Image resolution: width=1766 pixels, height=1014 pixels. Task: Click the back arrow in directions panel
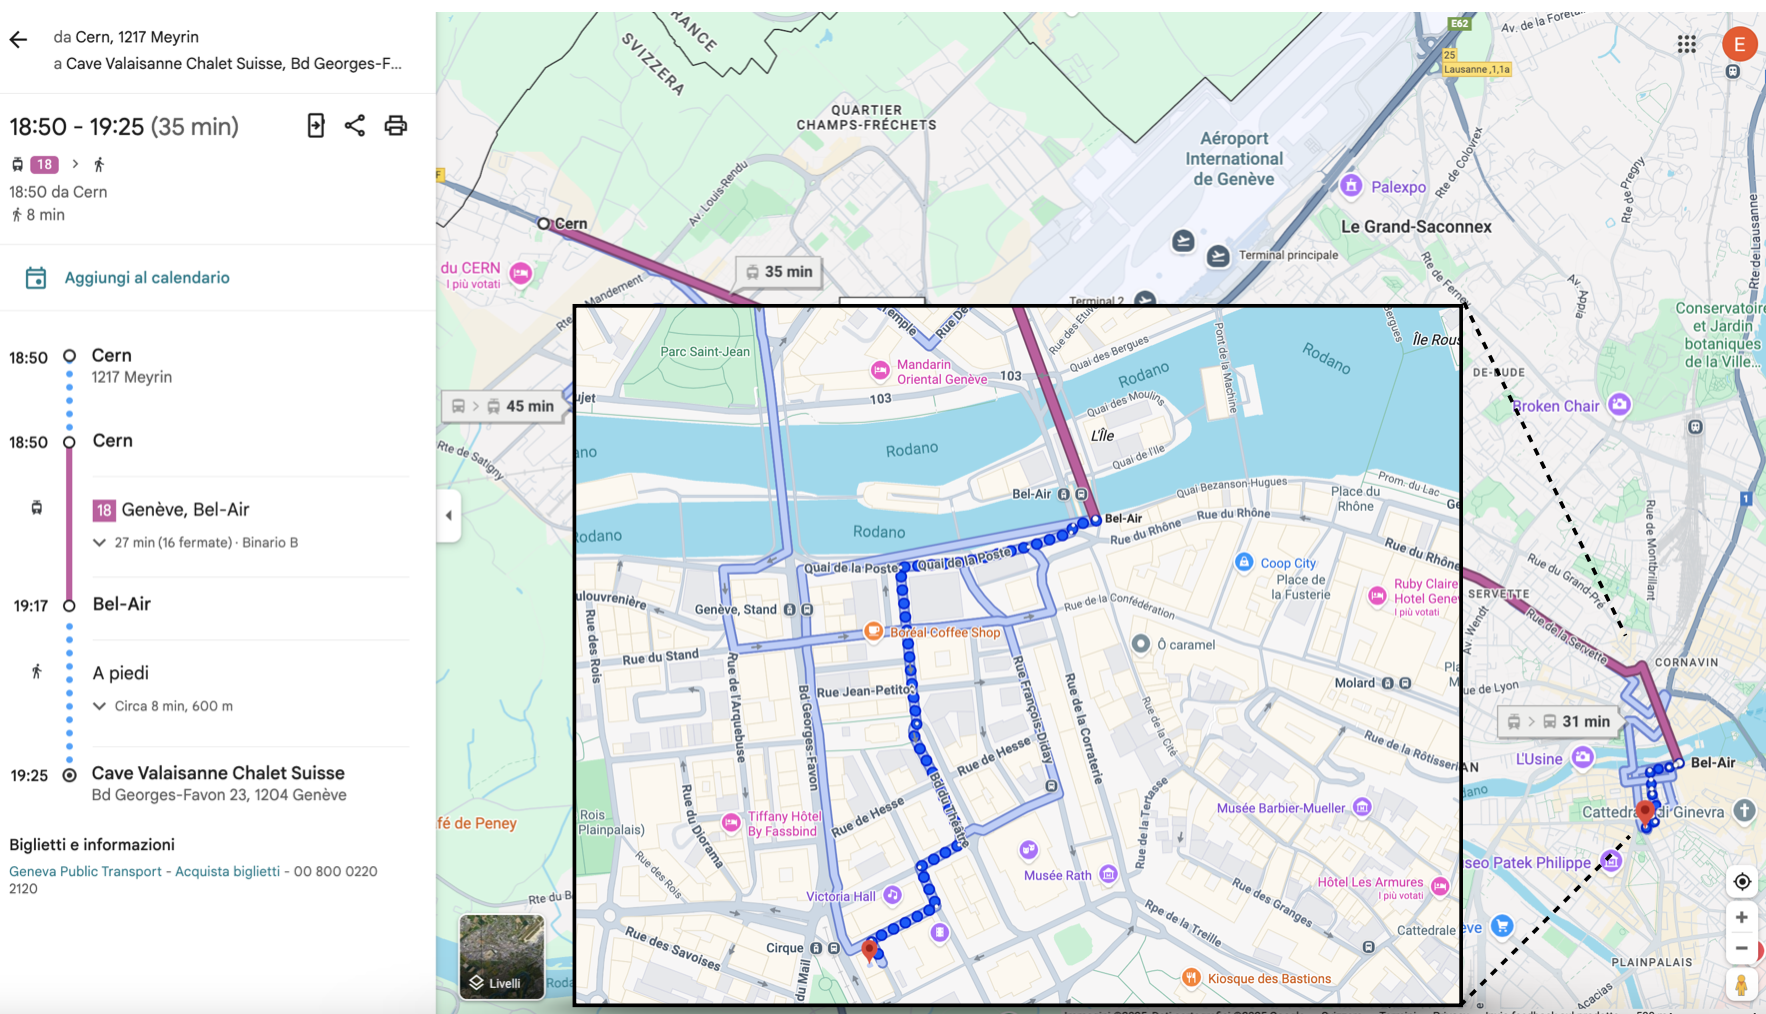[18, 40]
